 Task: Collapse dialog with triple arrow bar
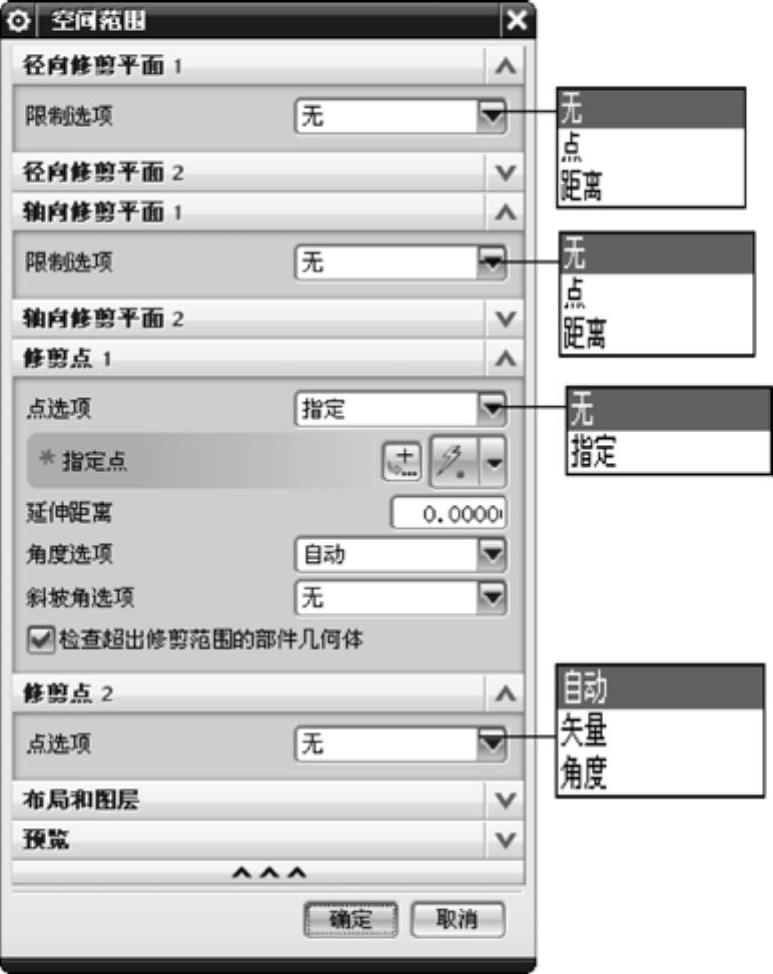pyautogui.click(x=268, y=873)
